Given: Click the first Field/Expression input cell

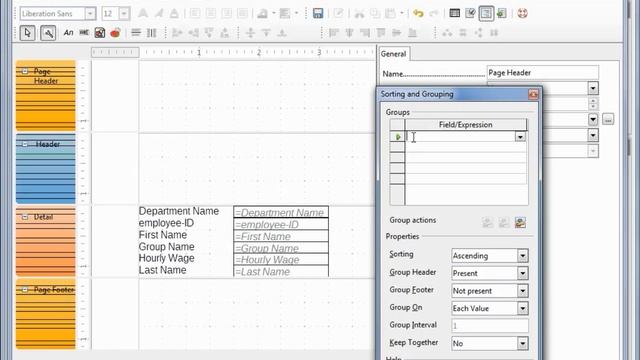Looking at the screenshot, I should point(460,137).
